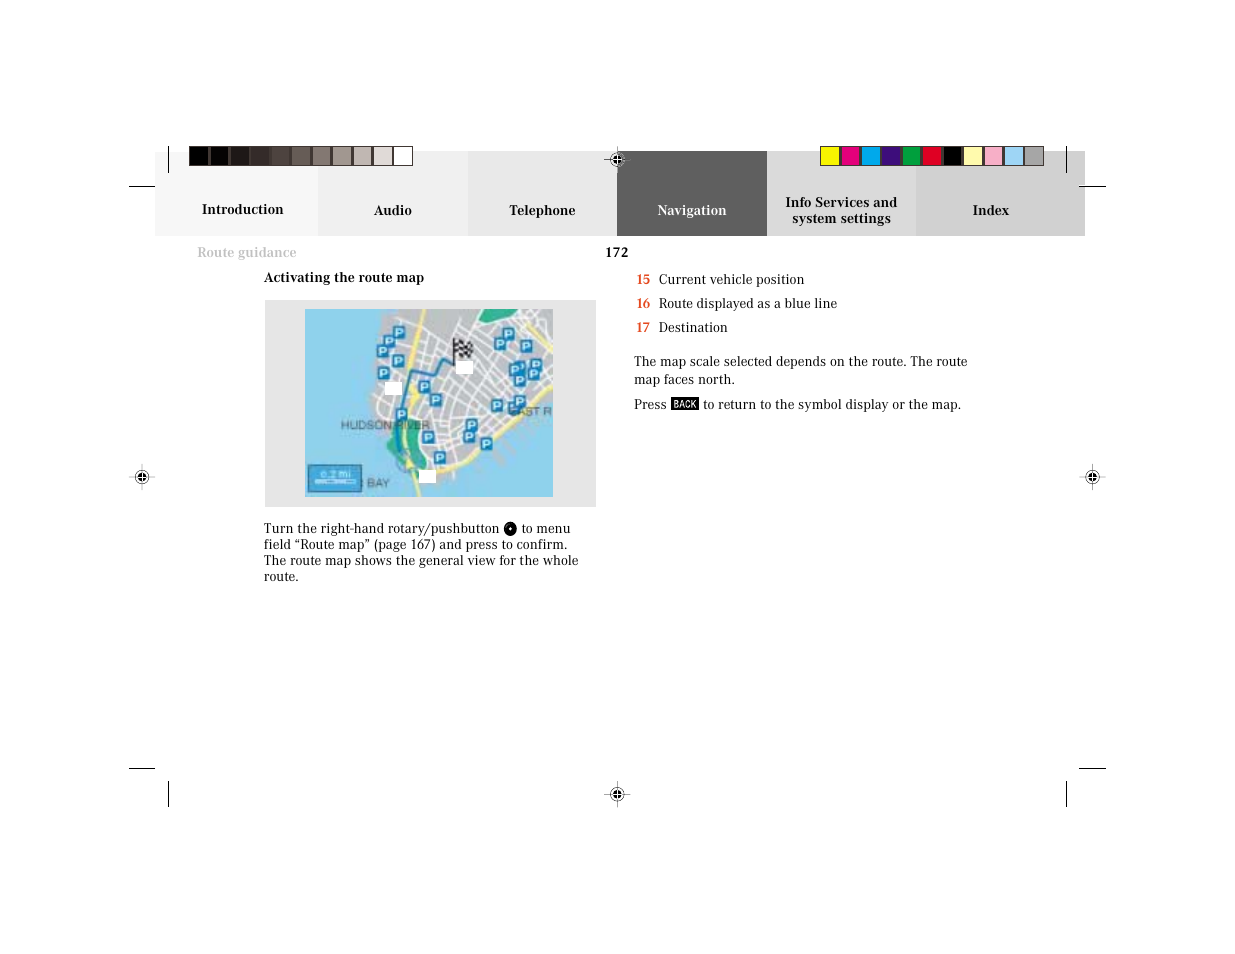Image resolution: width=1235 pixels, height=954 pixels.
Task: Select the Navigation tab
Action: [692, 210]
